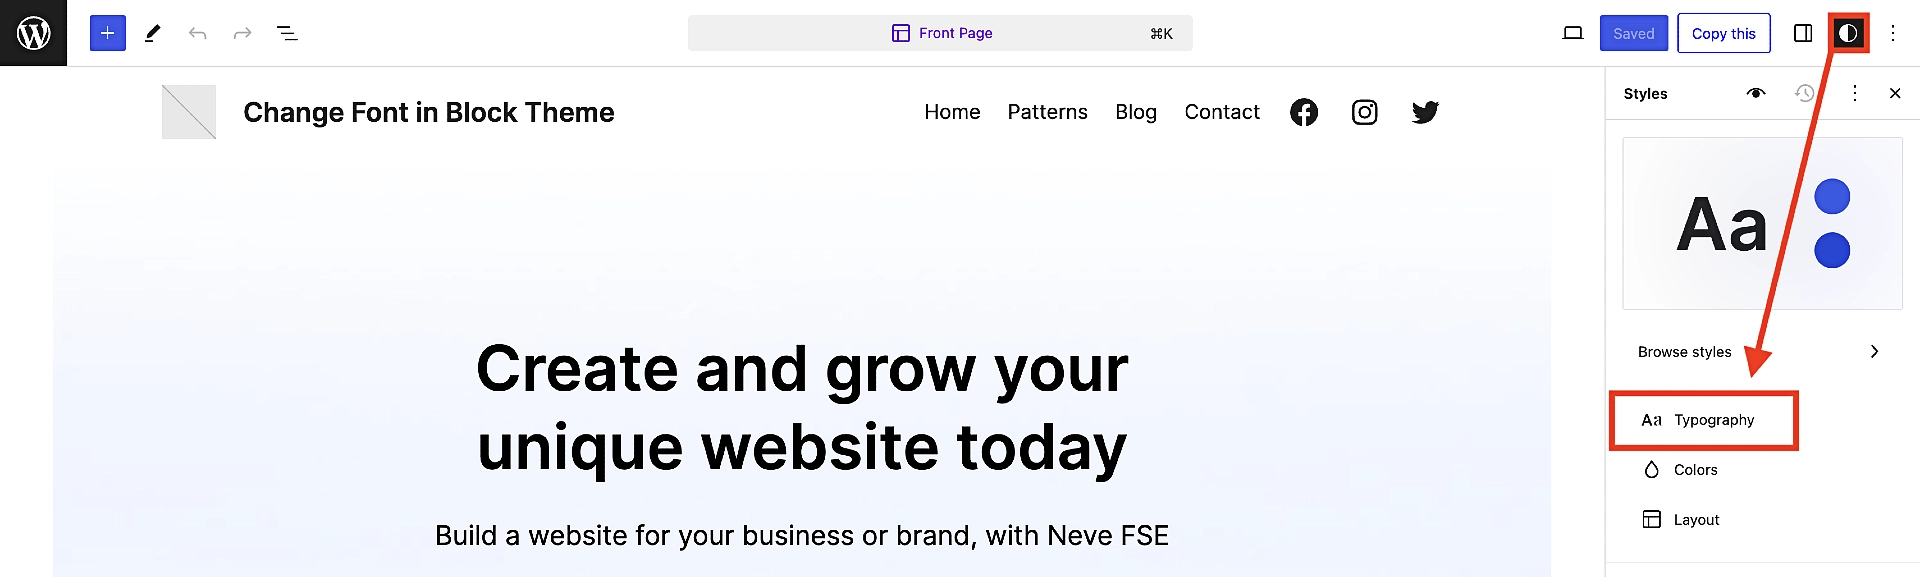Open the top bar options menu
Image resolution: width=1920 pixels, height=577 pixels.
pos(1893,33)
